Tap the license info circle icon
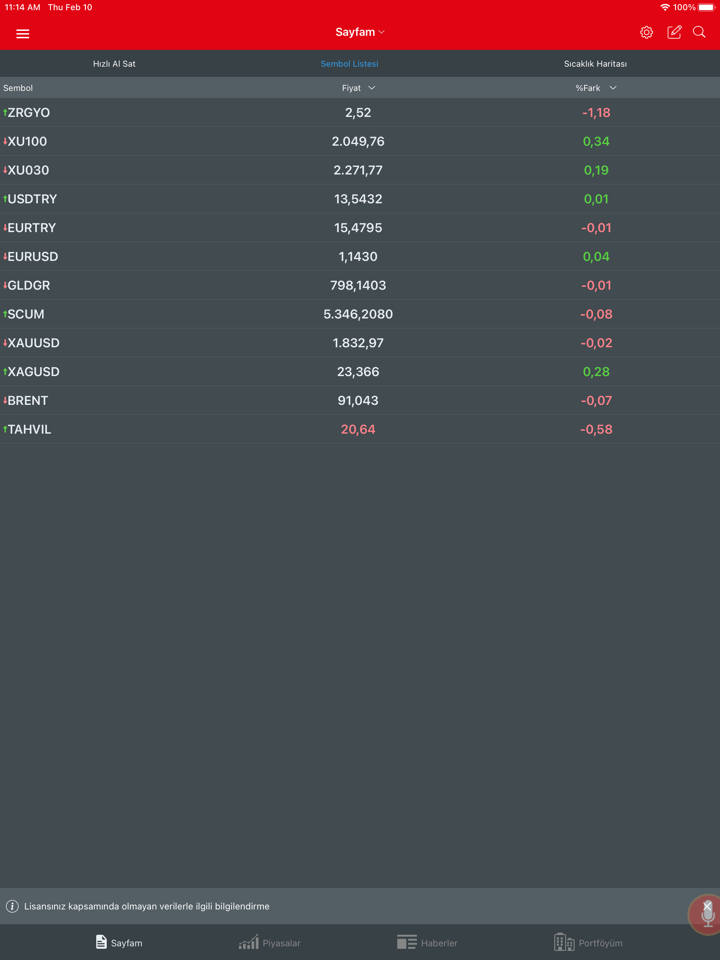This screenshot has height=960, width=720. click(x=12, y=906)
